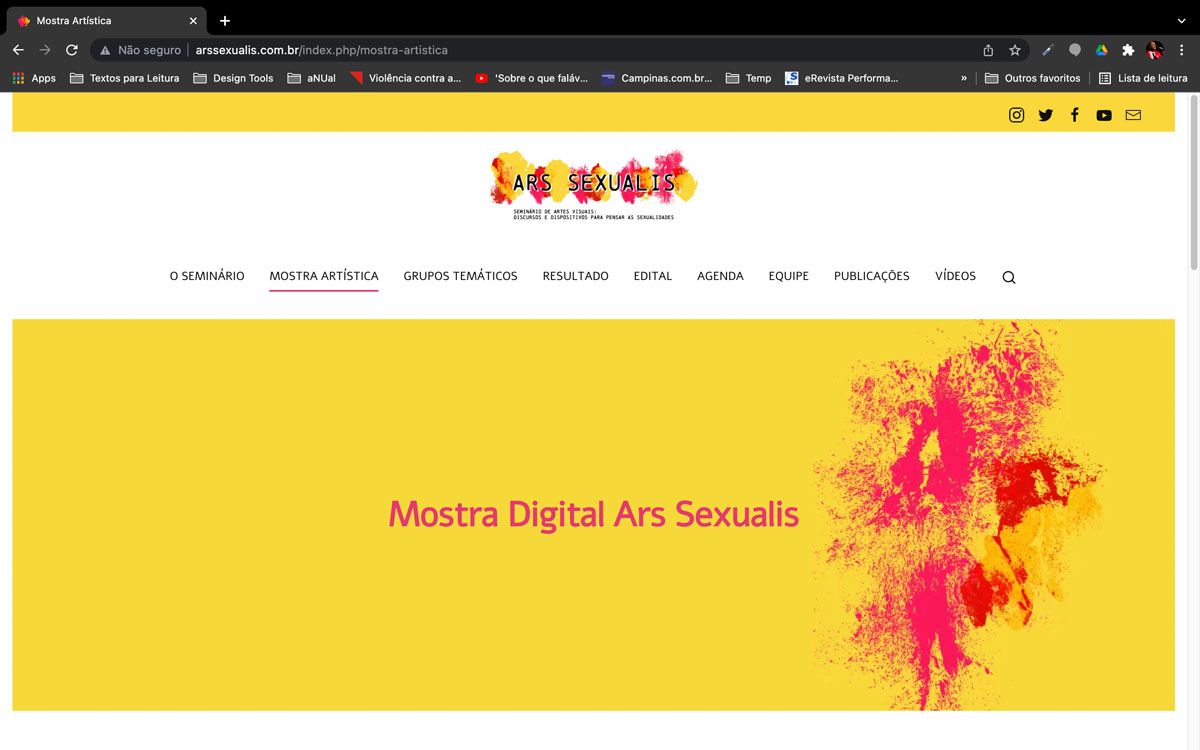Open the Chrome extensions puzzle icon
The width and height of the screenshot is (1200, 750).
pos(1128,50)
